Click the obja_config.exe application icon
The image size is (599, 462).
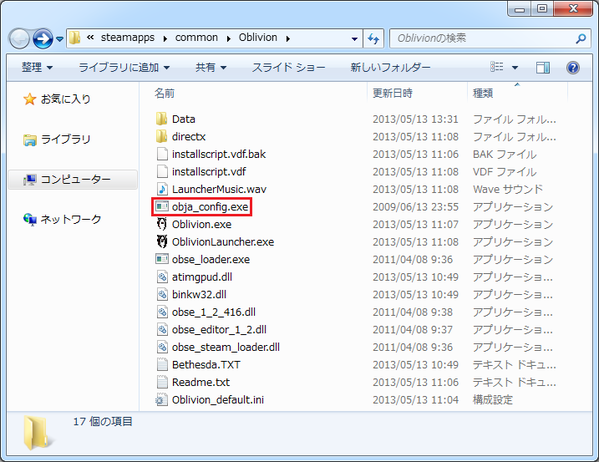tap(162, 207)
